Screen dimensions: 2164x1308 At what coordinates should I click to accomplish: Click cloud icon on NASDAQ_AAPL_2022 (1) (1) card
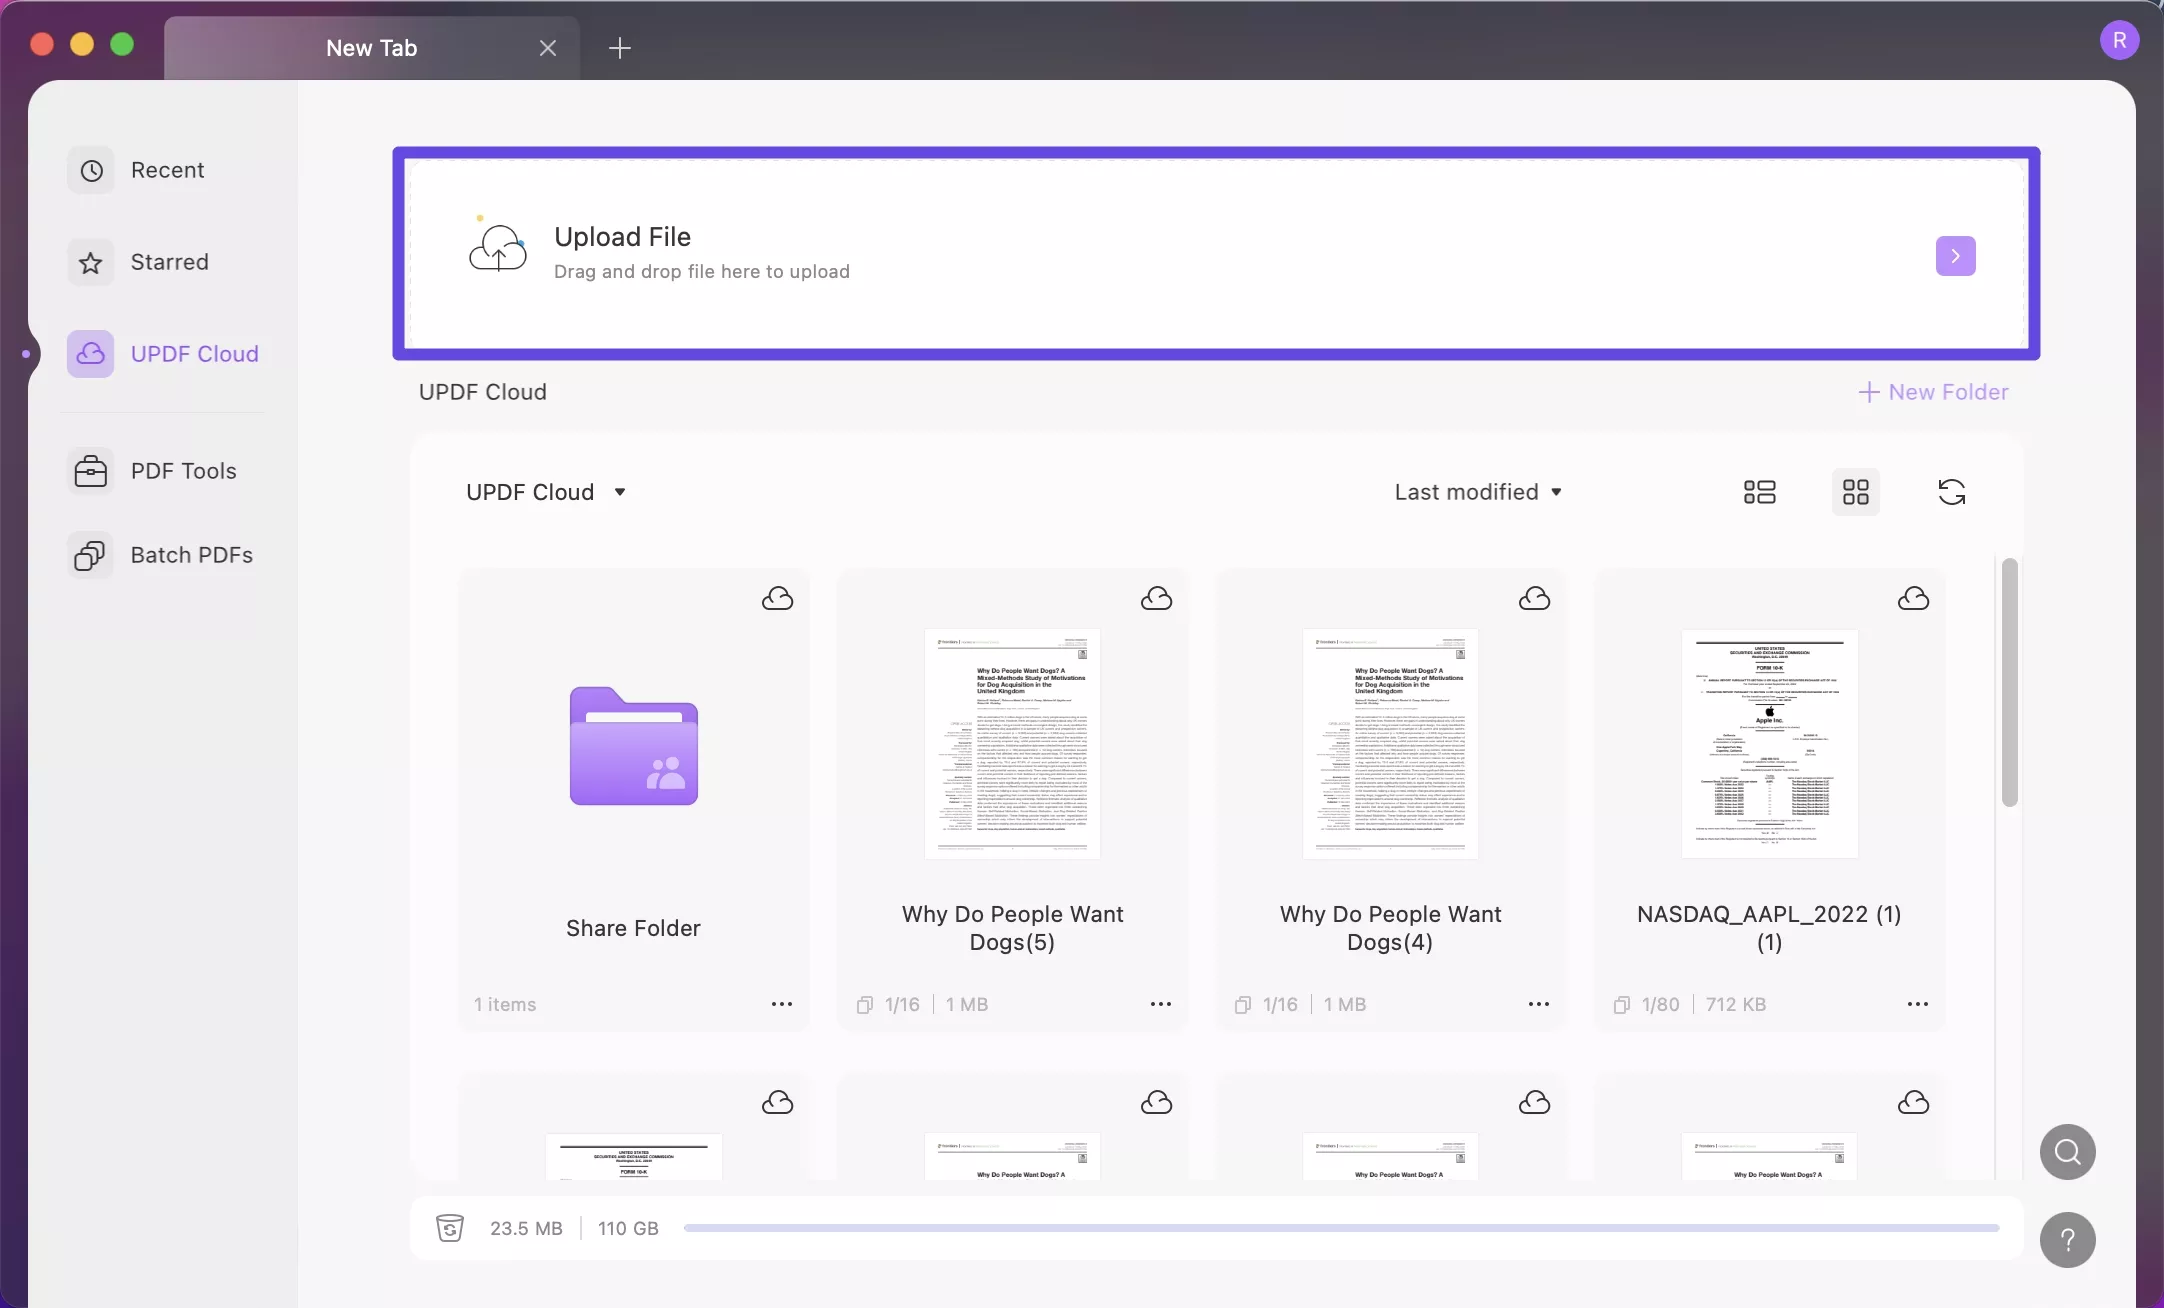click(1913, 598)
